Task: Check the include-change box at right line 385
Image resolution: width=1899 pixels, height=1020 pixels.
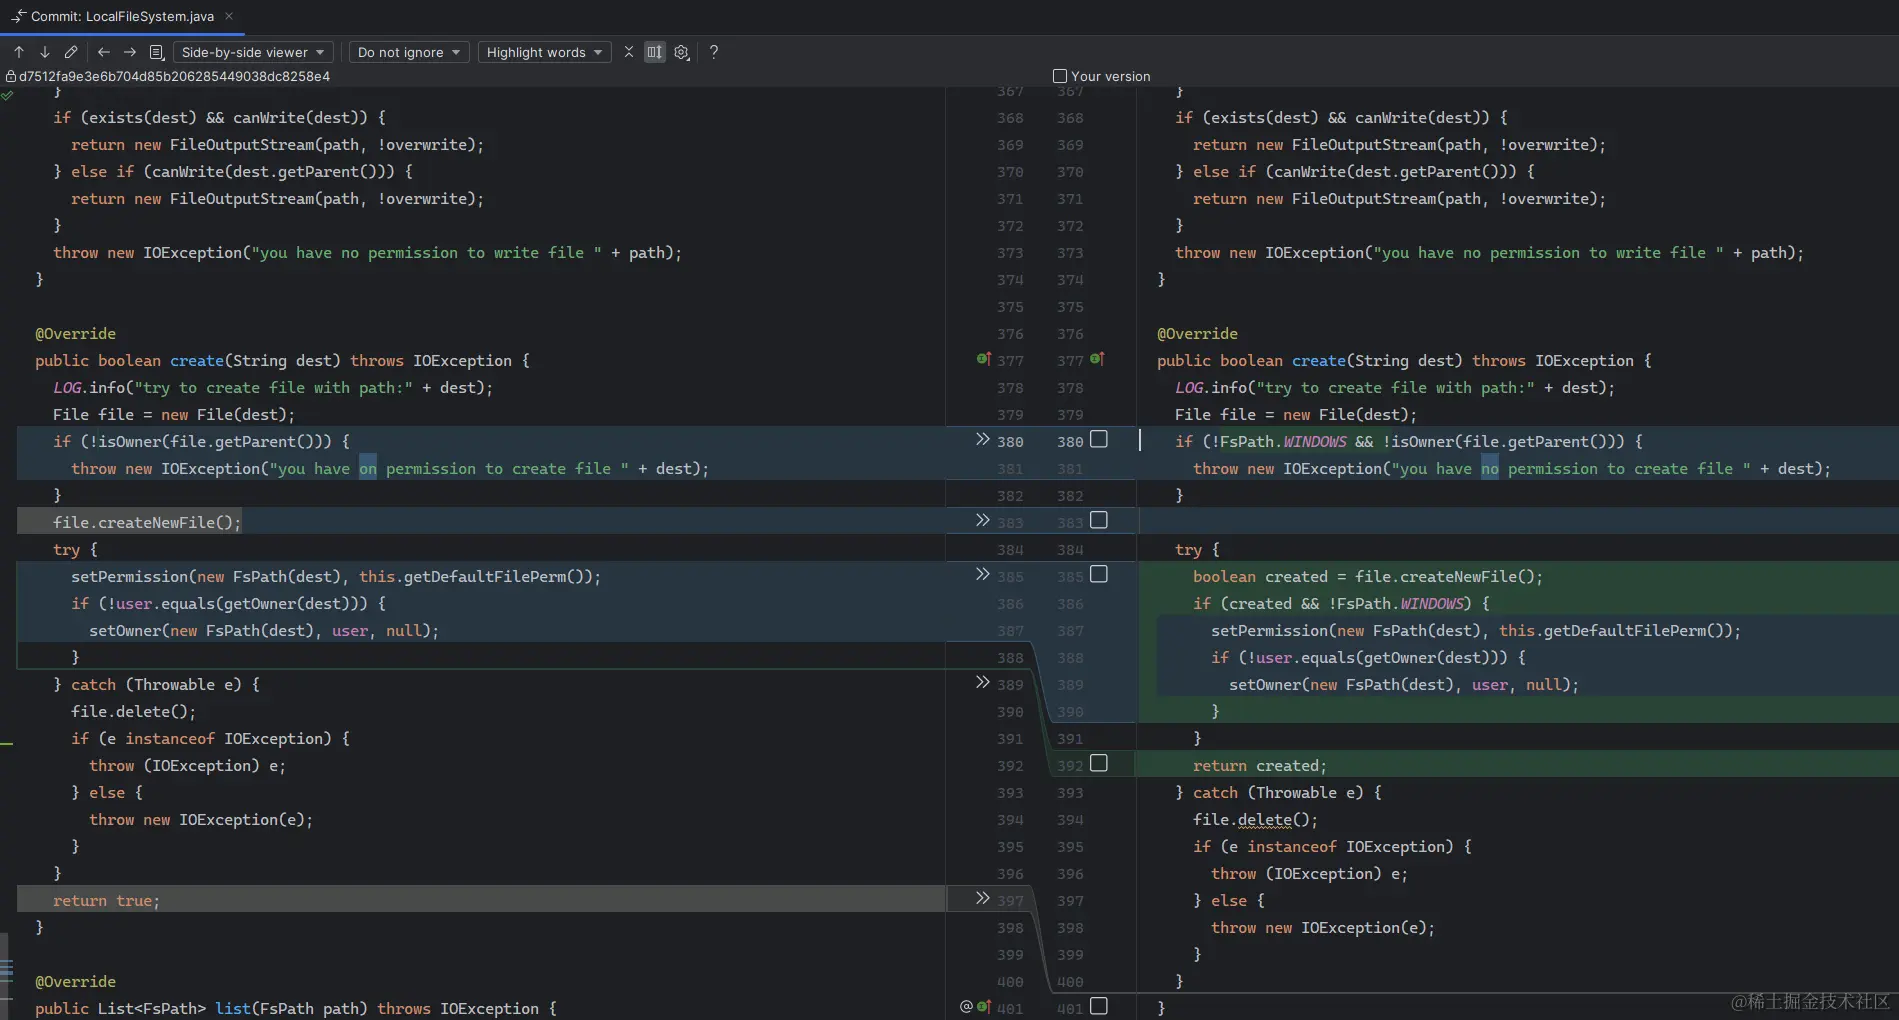Action: click(1099, 574)
